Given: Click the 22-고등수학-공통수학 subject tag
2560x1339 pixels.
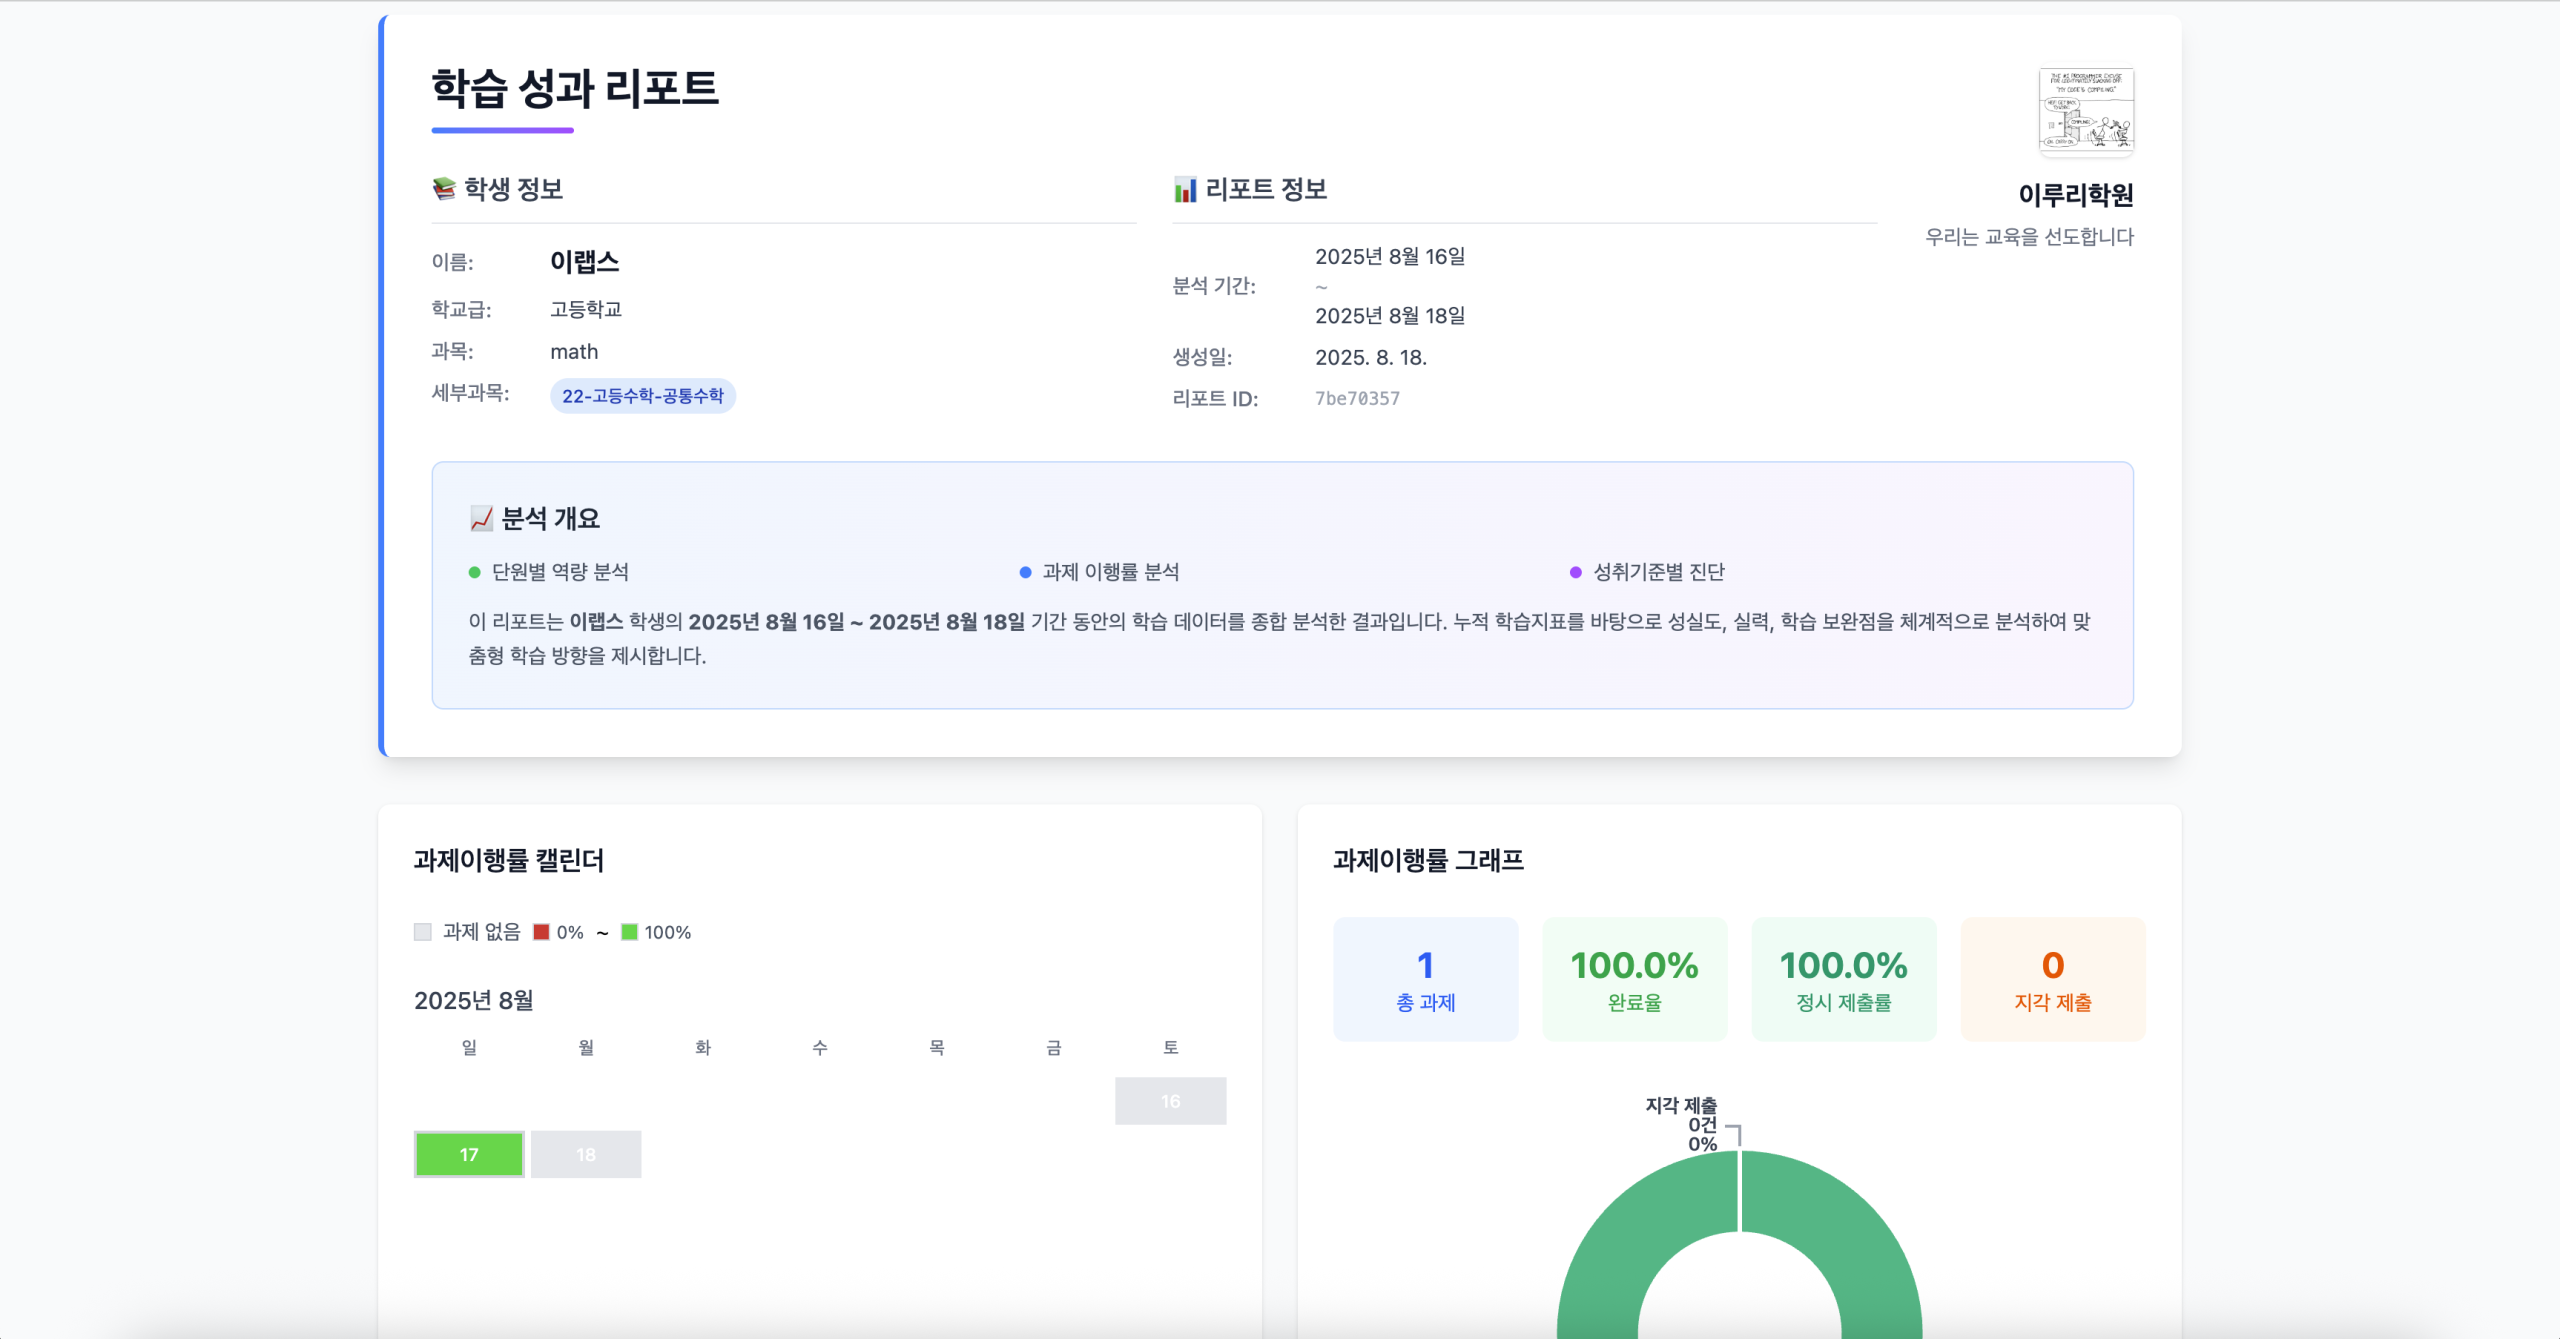Looking at the screenshot, I should (642, 396).
